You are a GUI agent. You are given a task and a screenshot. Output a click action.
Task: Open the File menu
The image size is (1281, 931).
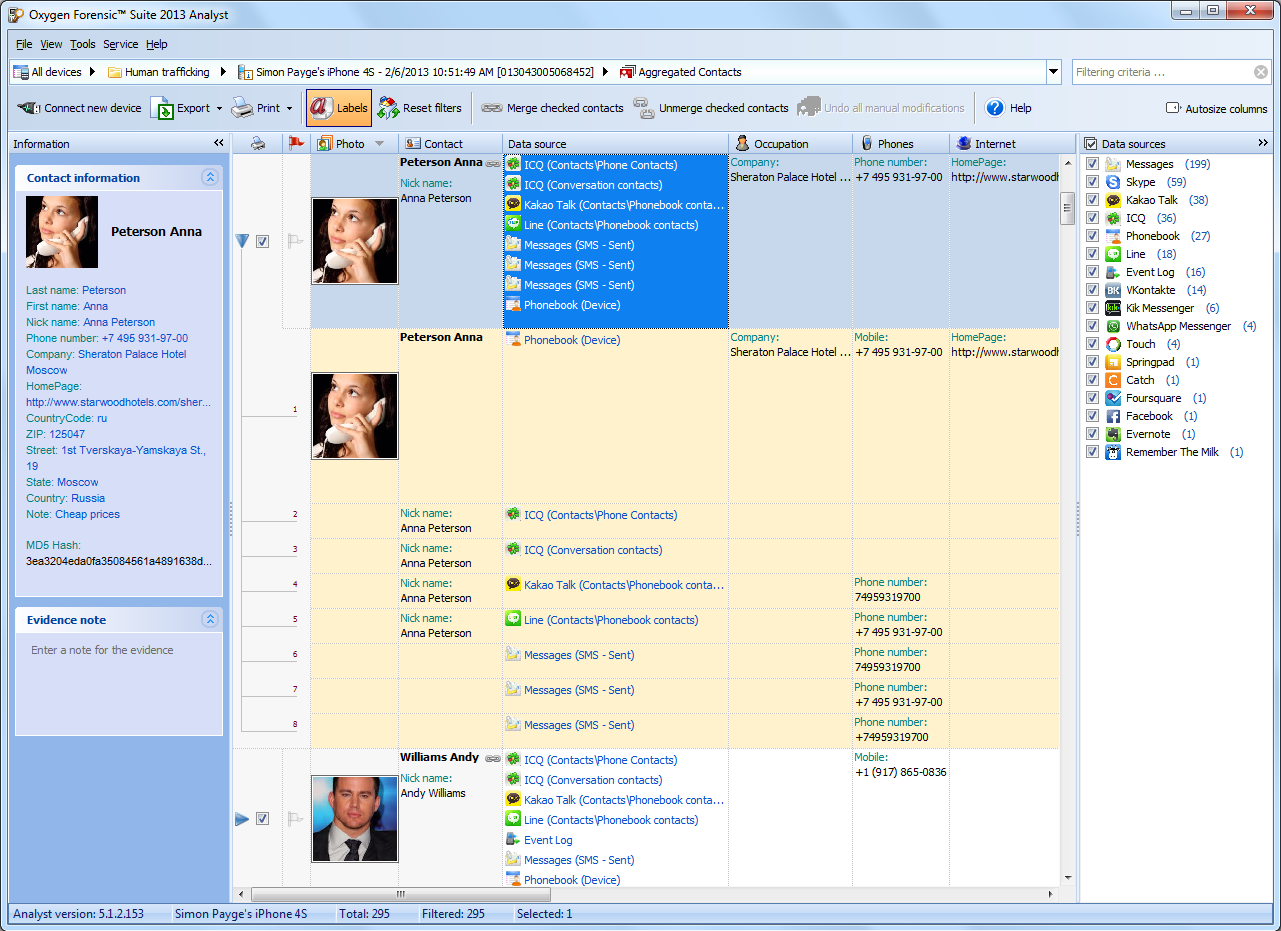tap(24, 44)
